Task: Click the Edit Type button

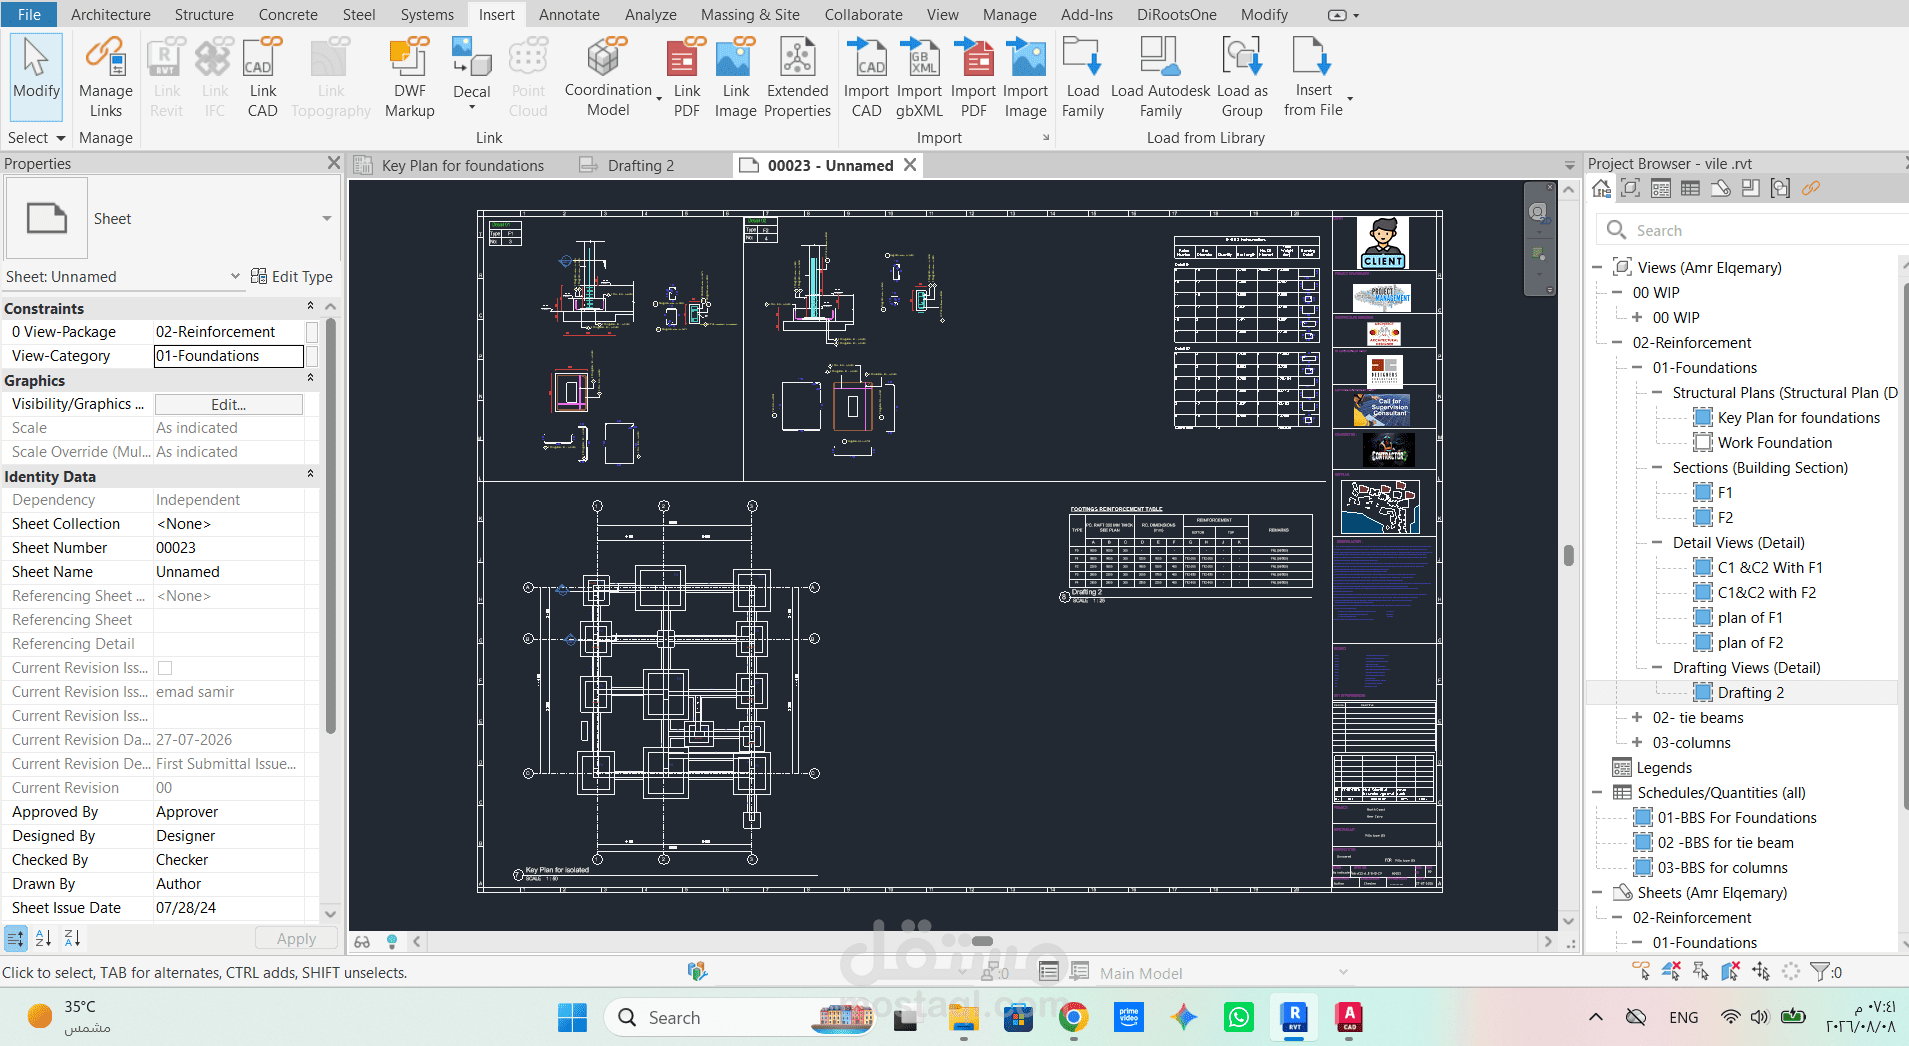Action: (x=291, y=277)
